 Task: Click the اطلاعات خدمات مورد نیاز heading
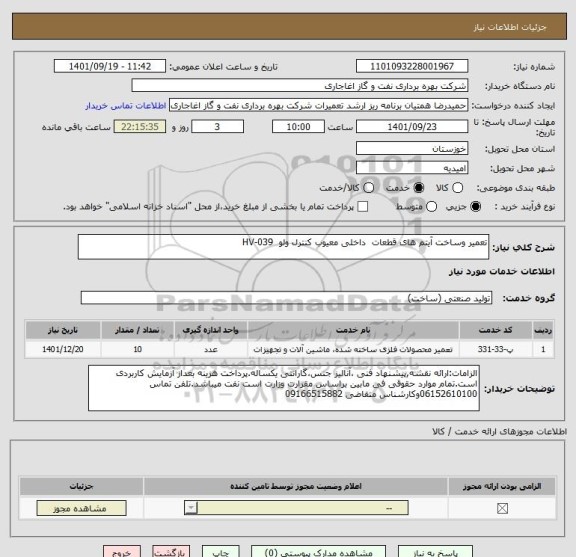[x=501, y=272]
